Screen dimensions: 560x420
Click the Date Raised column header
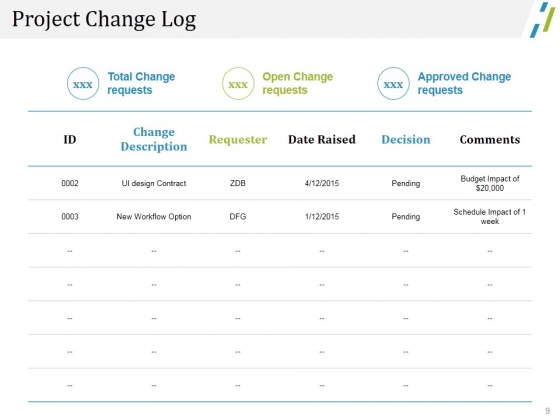322,139
